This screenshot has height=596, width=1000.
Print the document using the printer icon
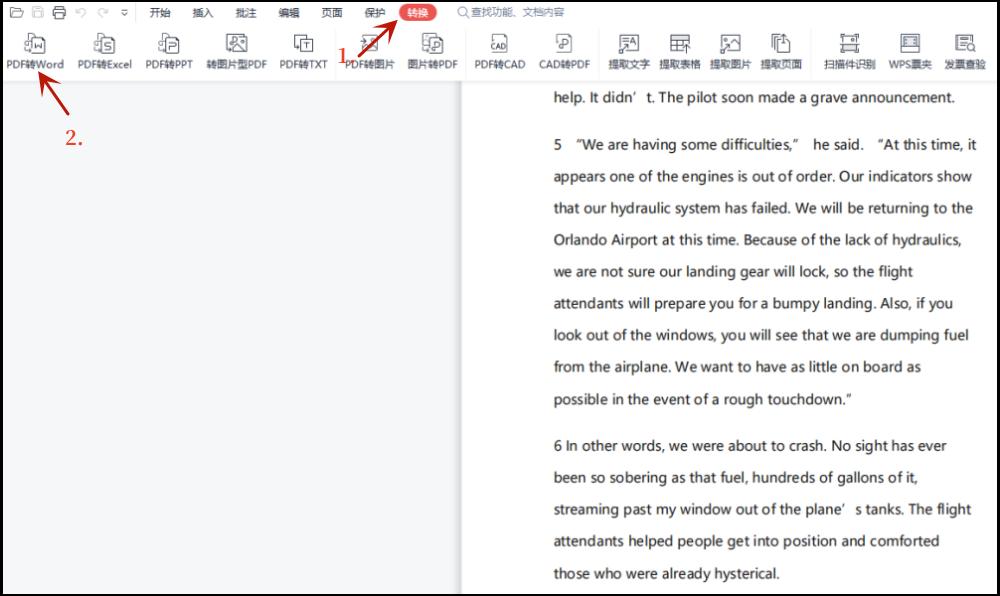tap(59, 12)
